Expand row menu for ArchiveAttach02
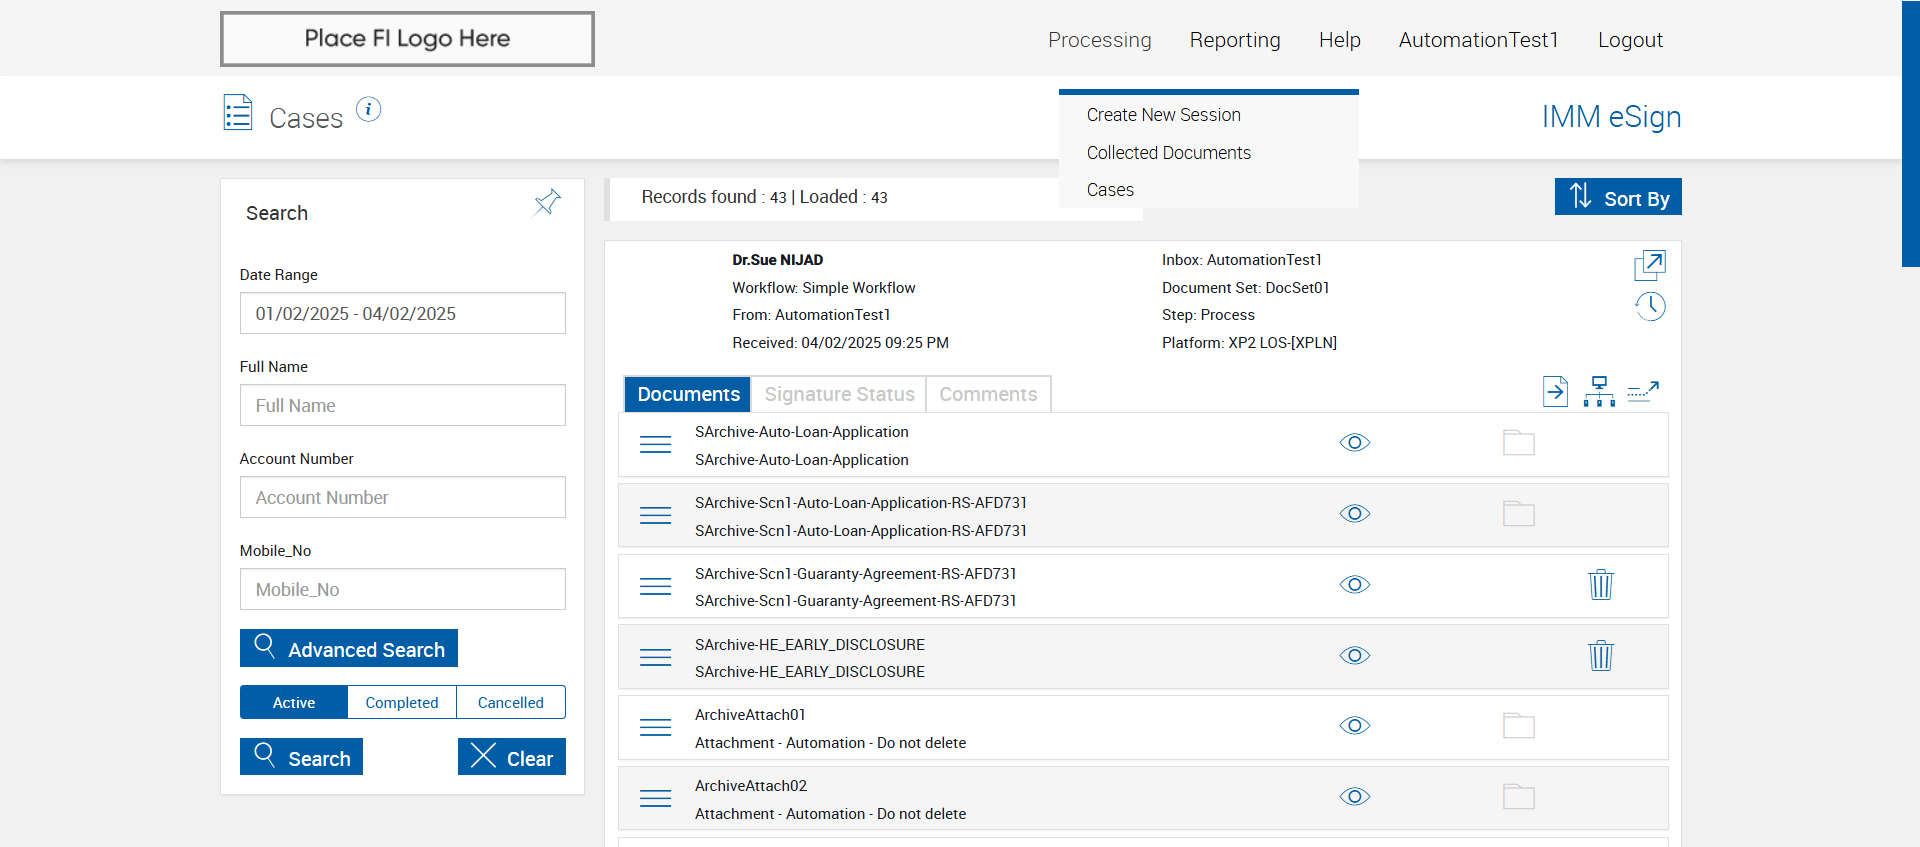 [655, 798]
